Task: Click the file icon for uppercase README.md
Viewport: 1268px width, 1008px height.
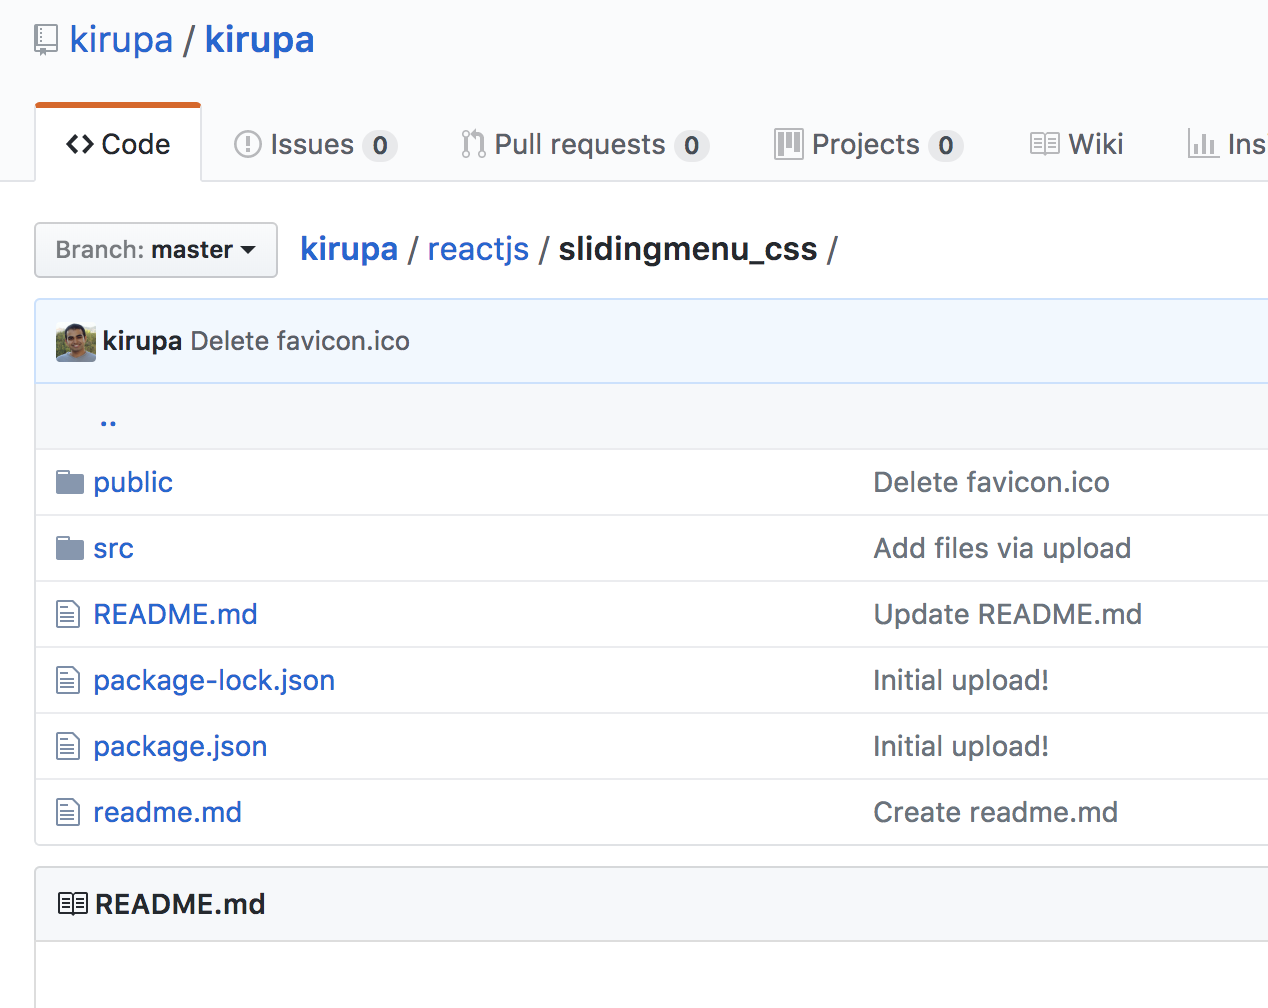Action: click(68, 614)
